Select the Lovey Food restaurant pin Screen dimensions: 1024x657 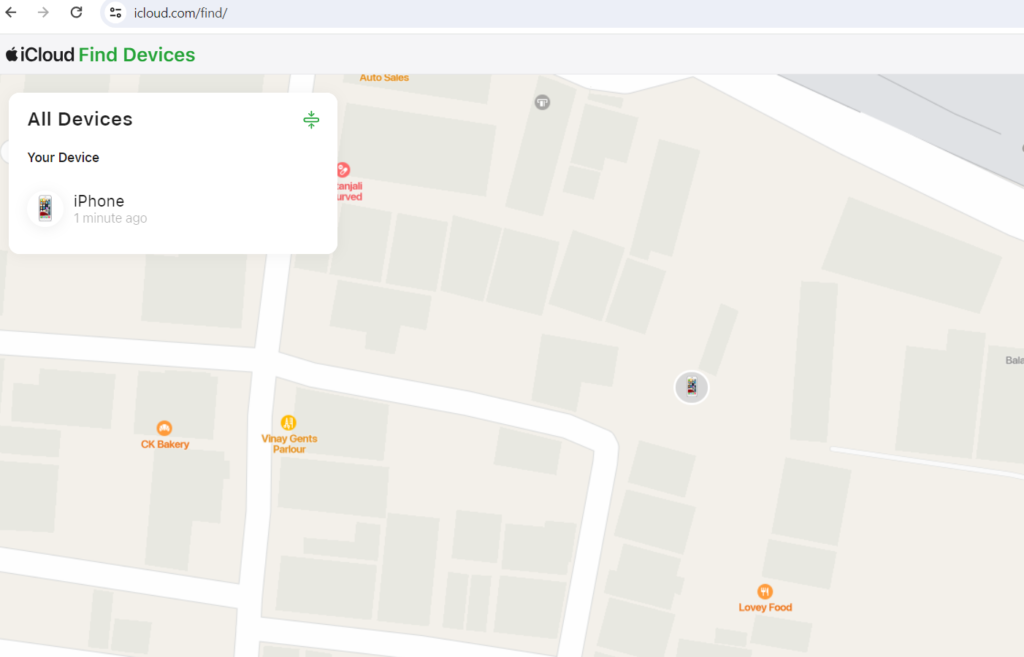pyautogui.click(x=765, y=592)
